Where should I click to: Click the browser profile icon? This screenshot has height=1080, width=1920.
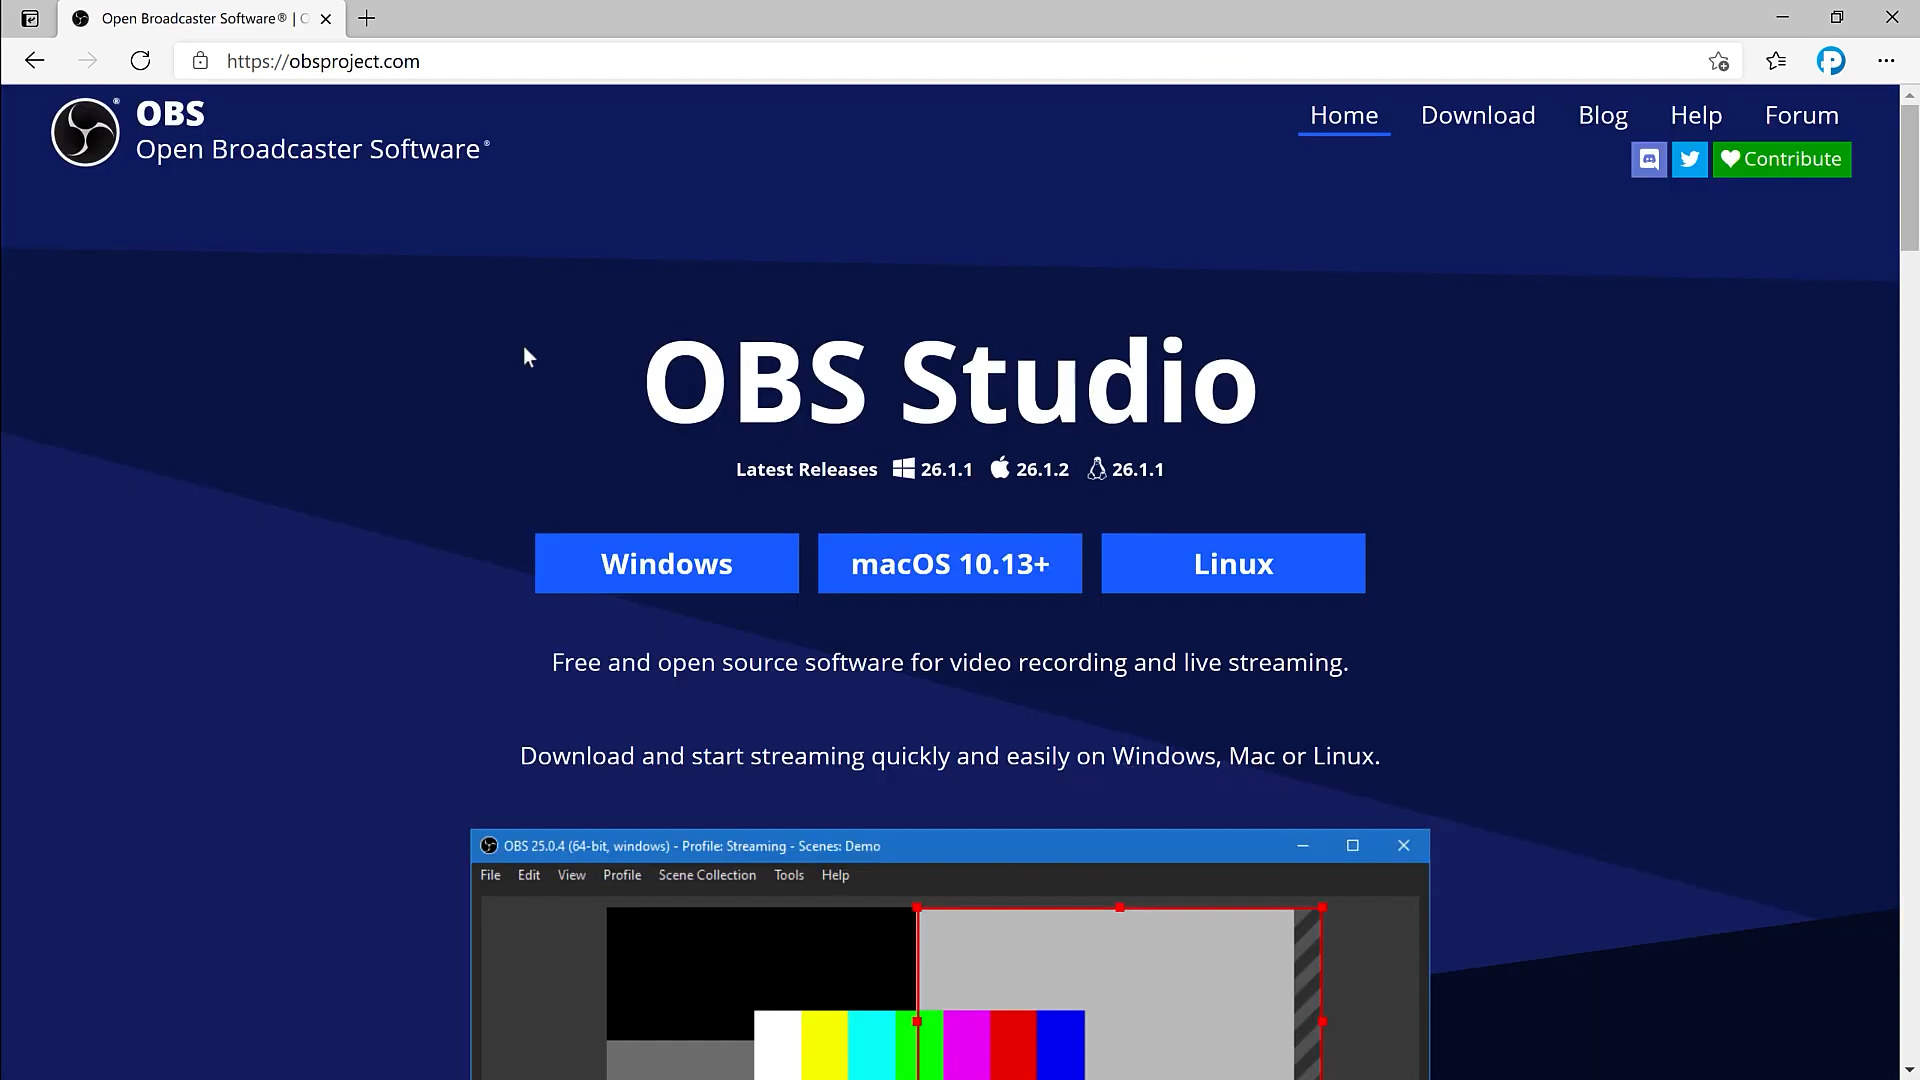(x=1831, y=61)
